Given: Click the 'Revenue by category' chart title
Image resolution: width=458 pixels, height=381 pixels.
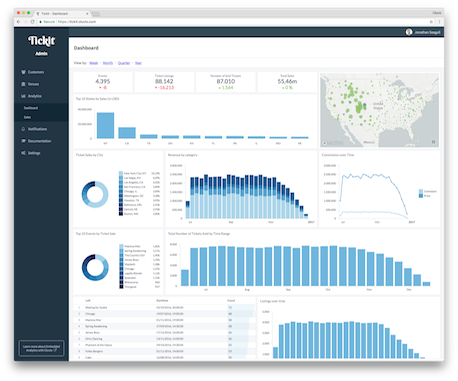Looking at the screenshot, I should tap(183, 155).
